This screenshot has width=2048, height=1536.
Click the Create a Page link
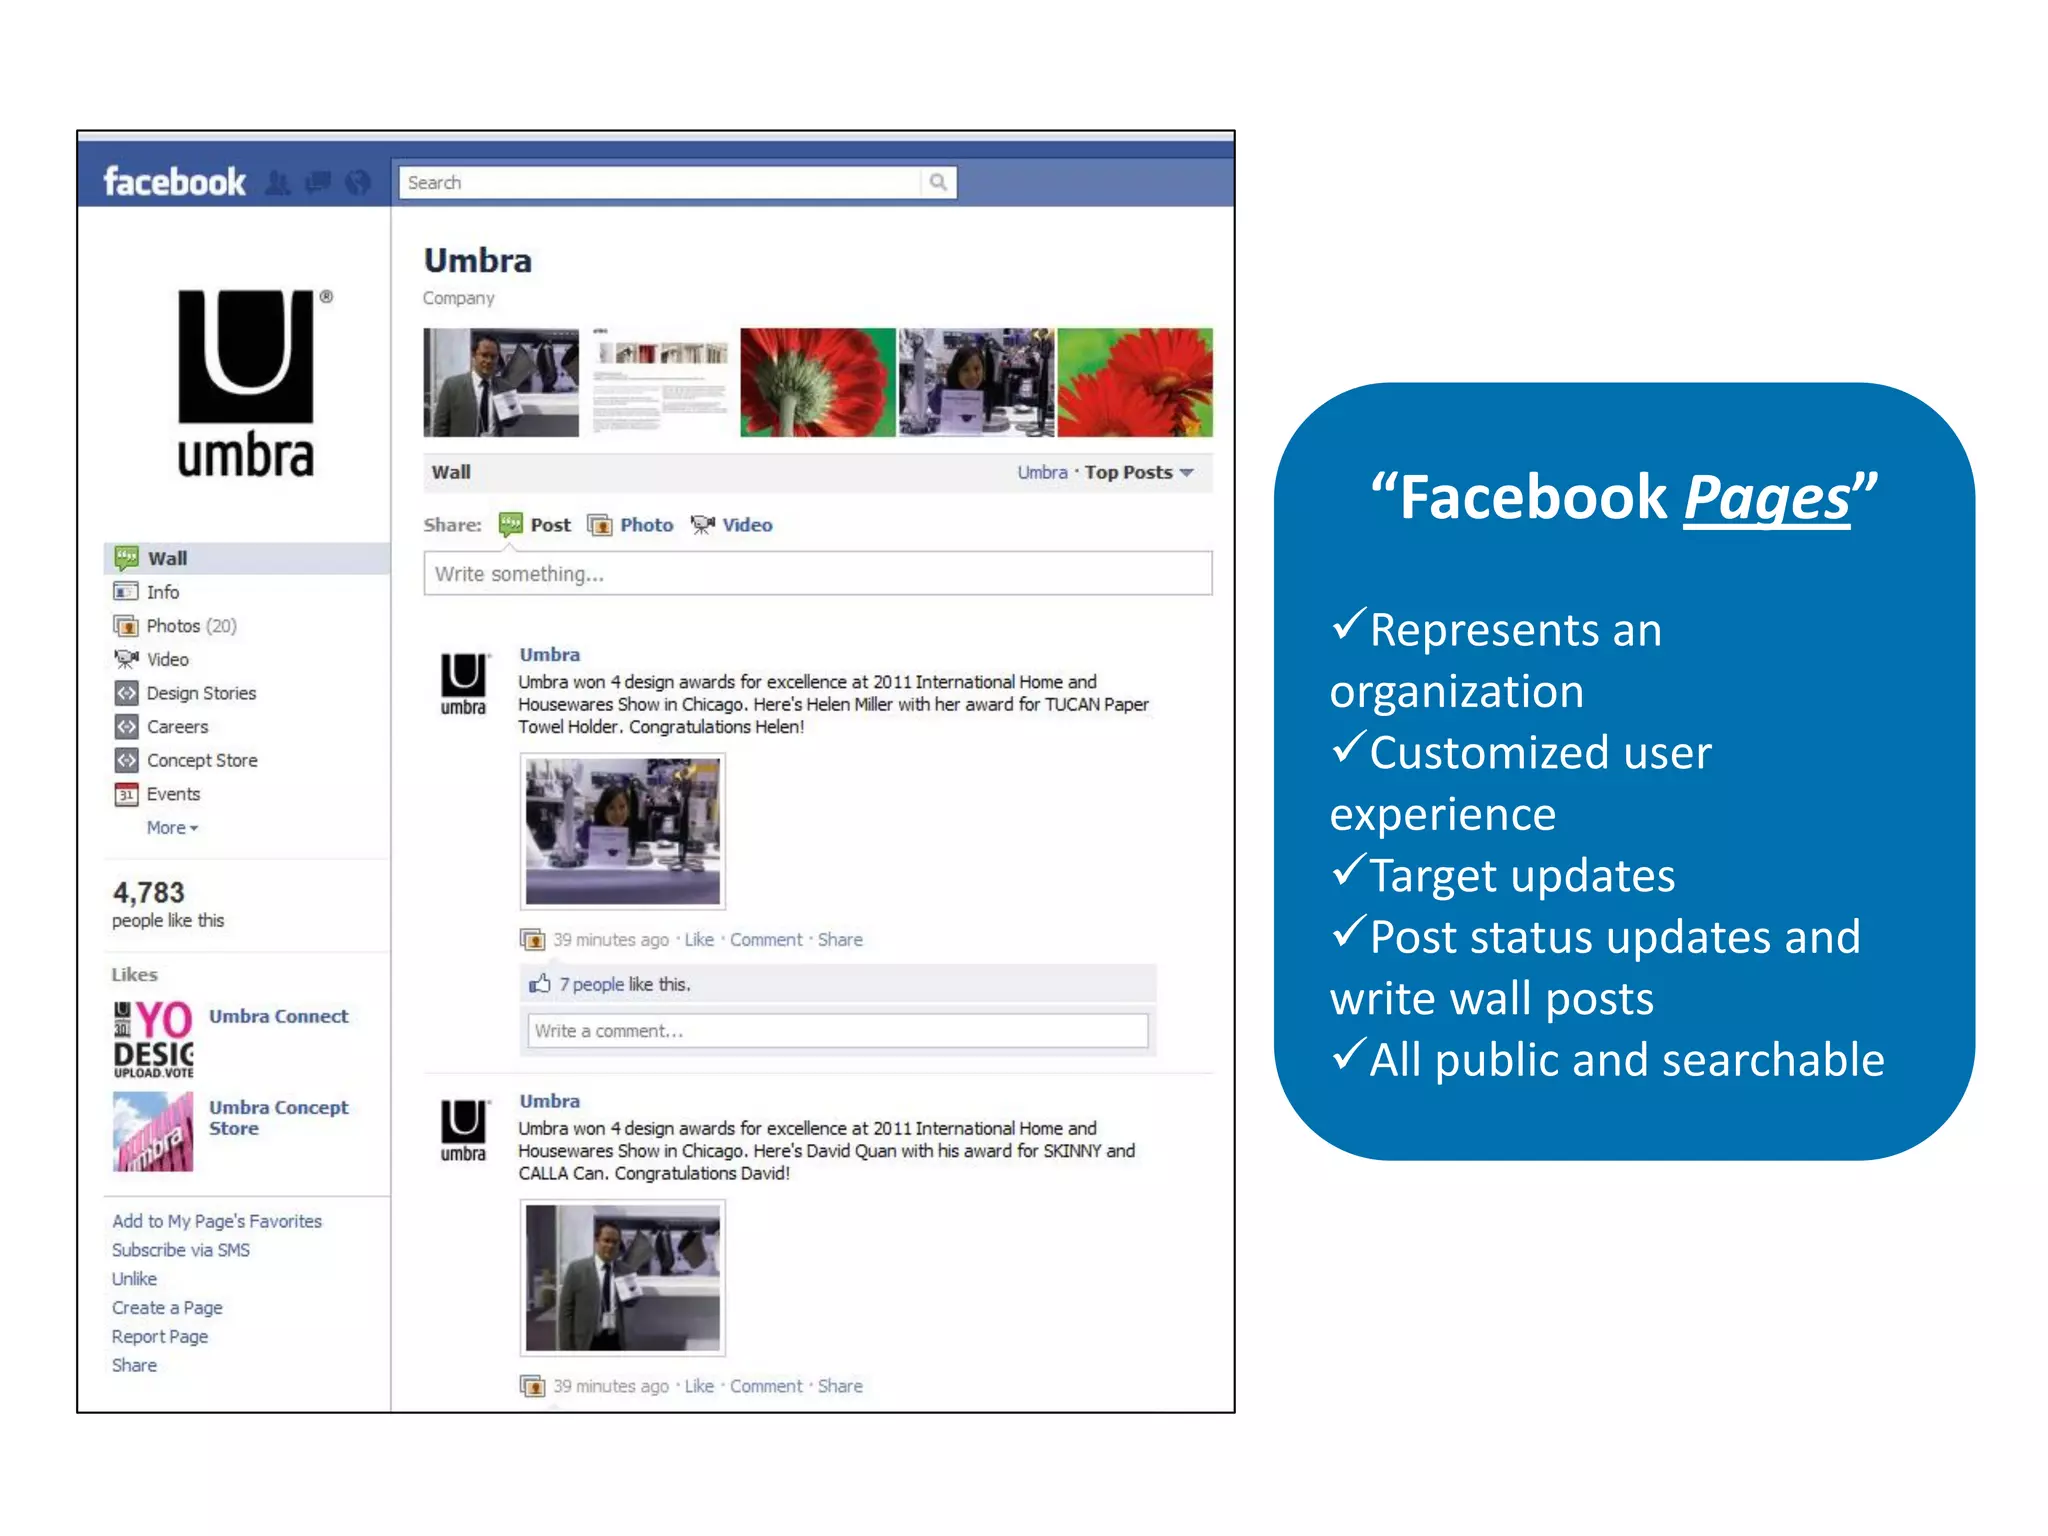(167, 1308)
